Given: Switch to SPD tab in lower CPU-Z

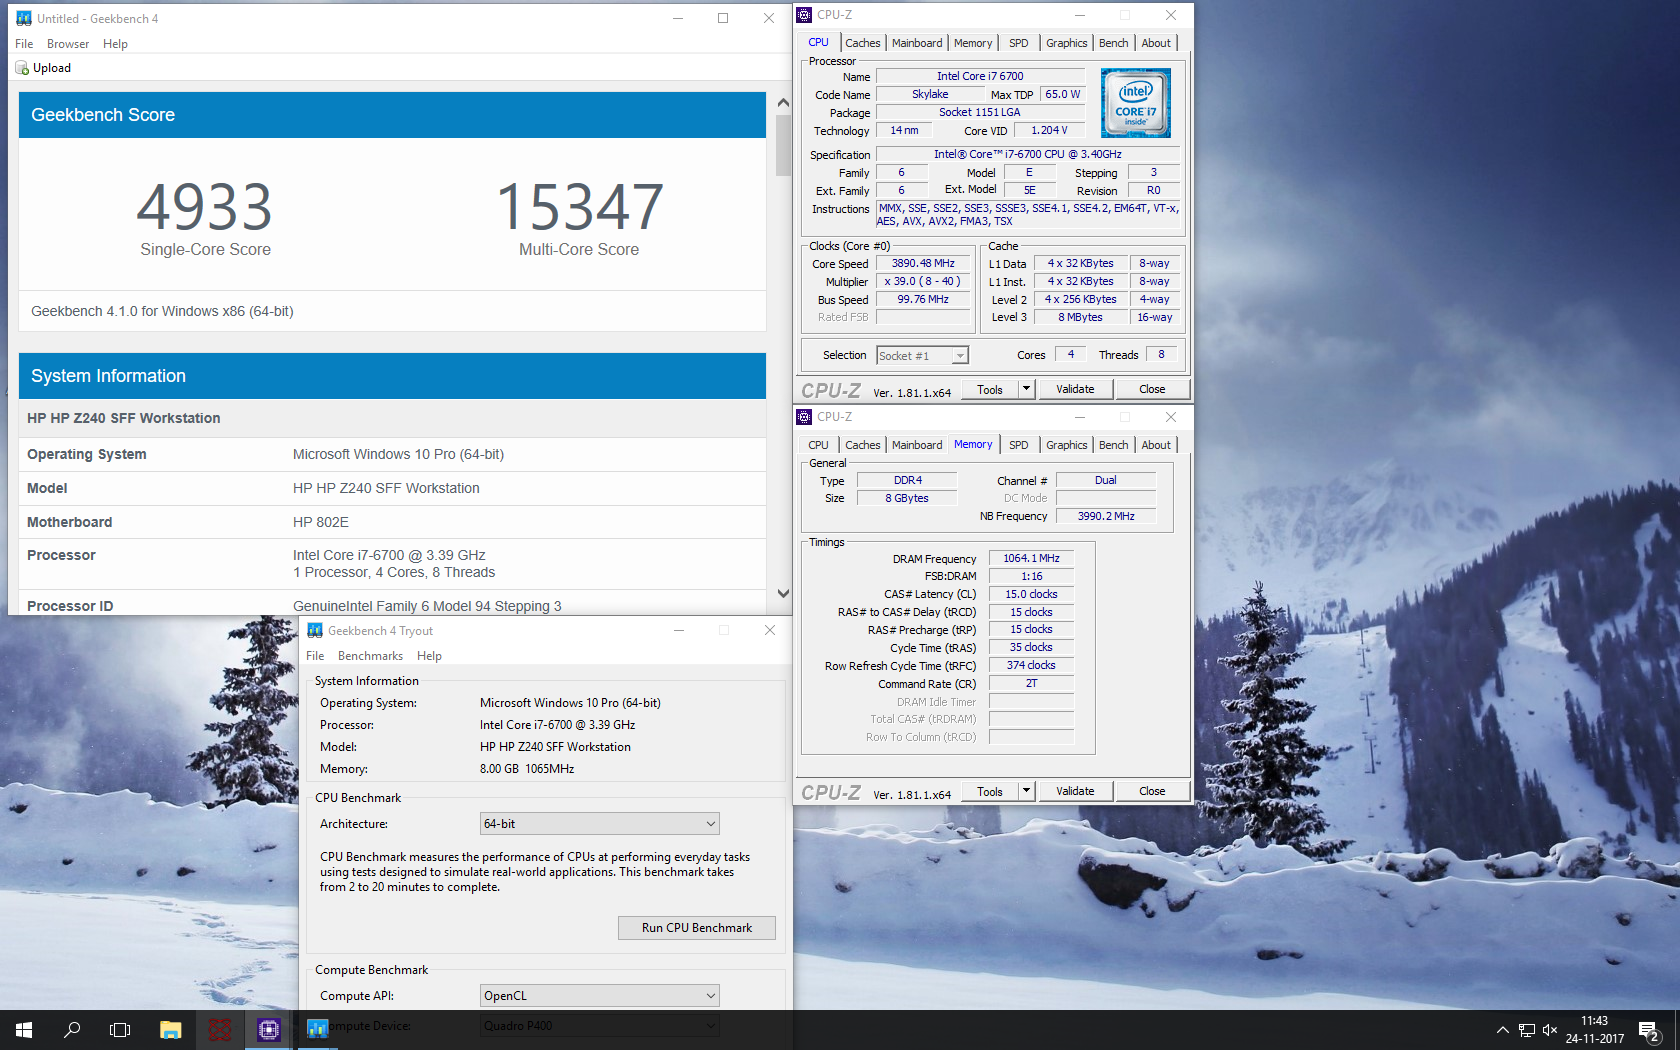Looking at the screenshot, I should point(1018,445).
